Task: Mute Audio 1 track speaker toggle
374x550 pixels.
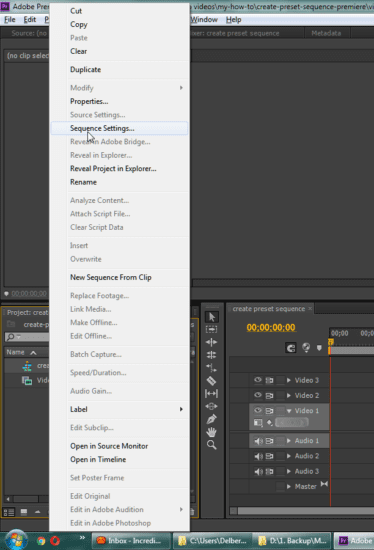Action: [x=258, y=441]
